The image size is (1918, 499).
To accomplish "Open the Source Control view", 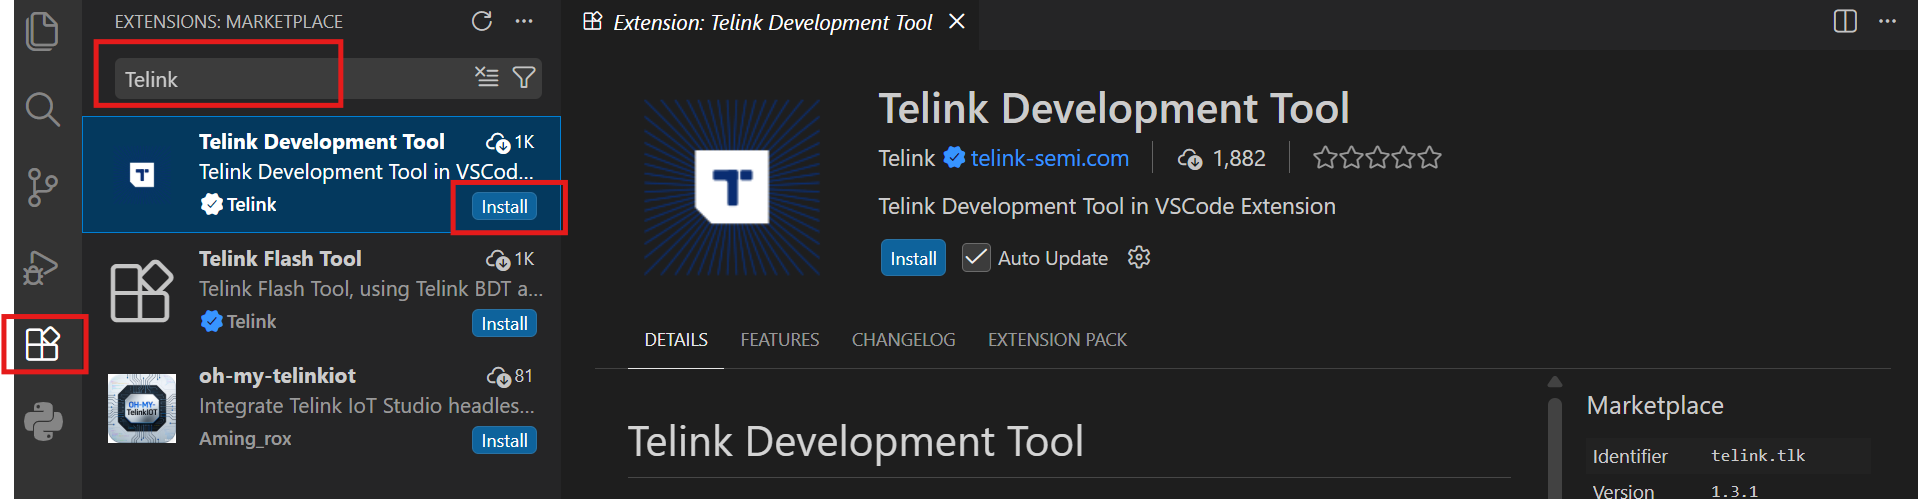I will pos(42,187).
